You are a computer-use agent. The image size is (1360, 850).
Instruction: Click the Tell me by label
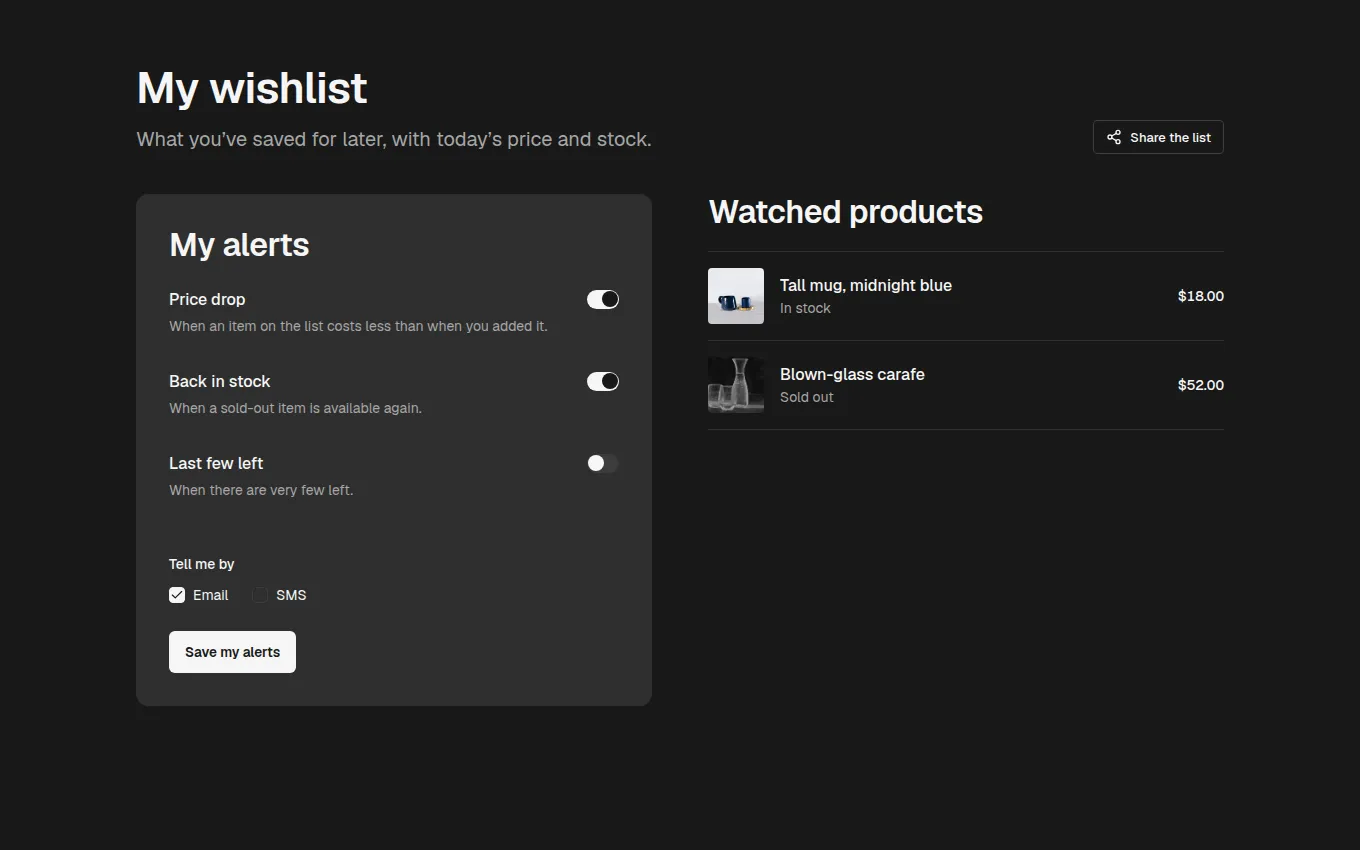coord(202,564)
